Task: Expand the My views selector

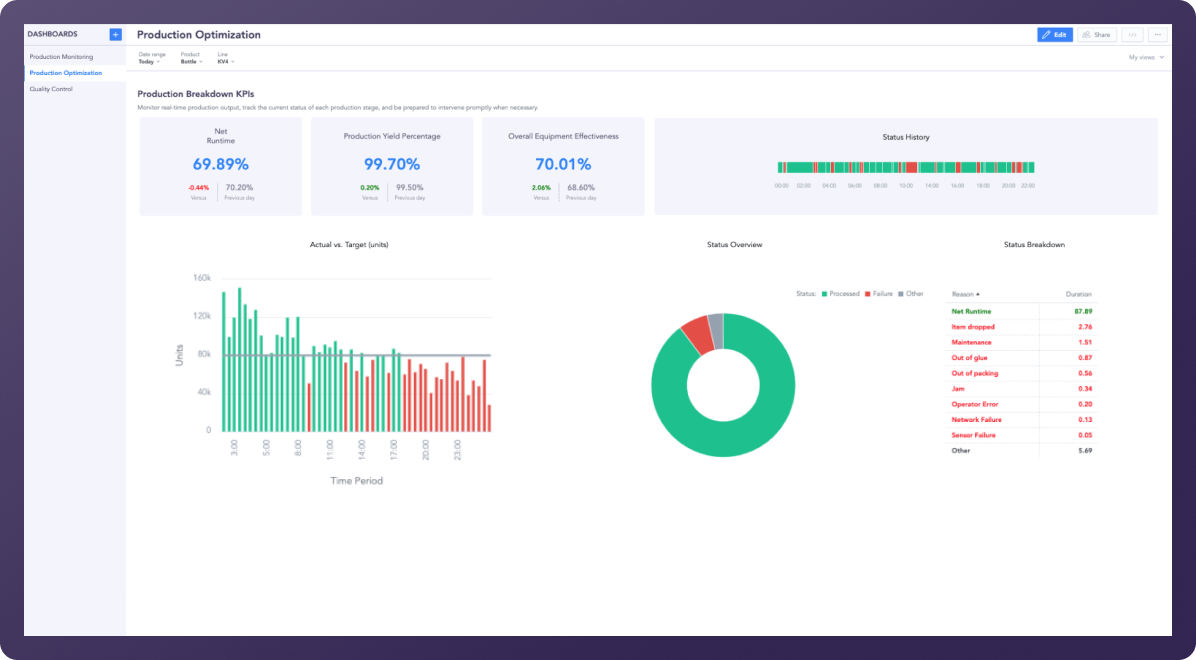Action: point(1141,57)
